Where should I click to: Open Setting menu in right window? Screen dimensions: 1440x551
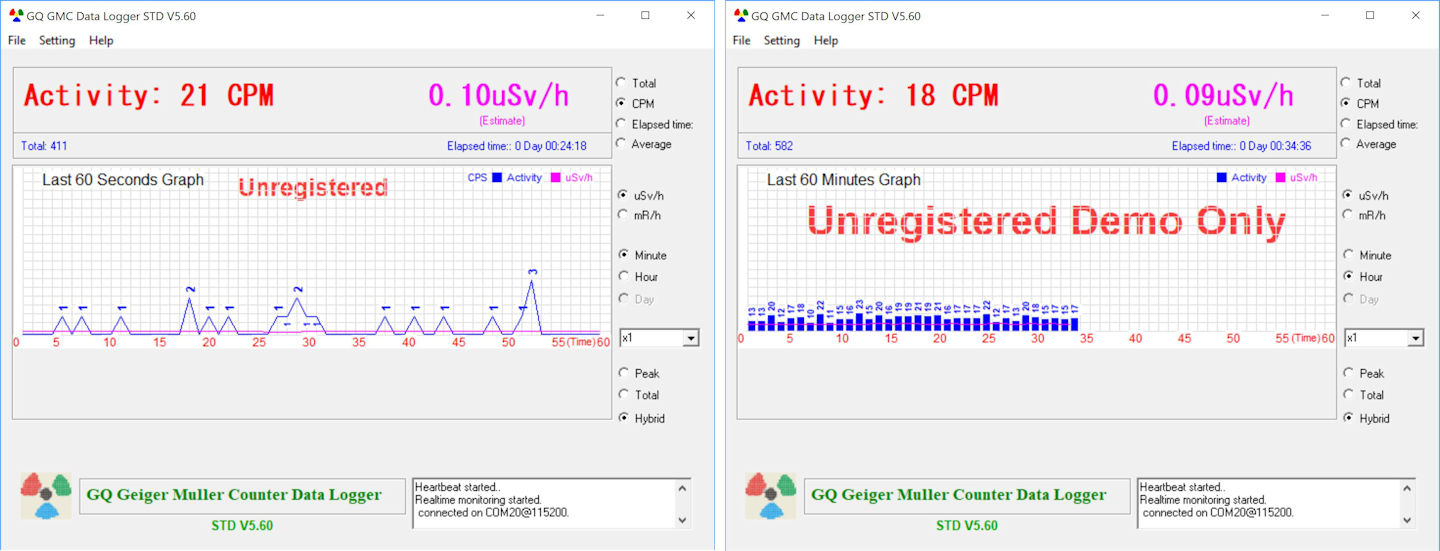point(782,40)
